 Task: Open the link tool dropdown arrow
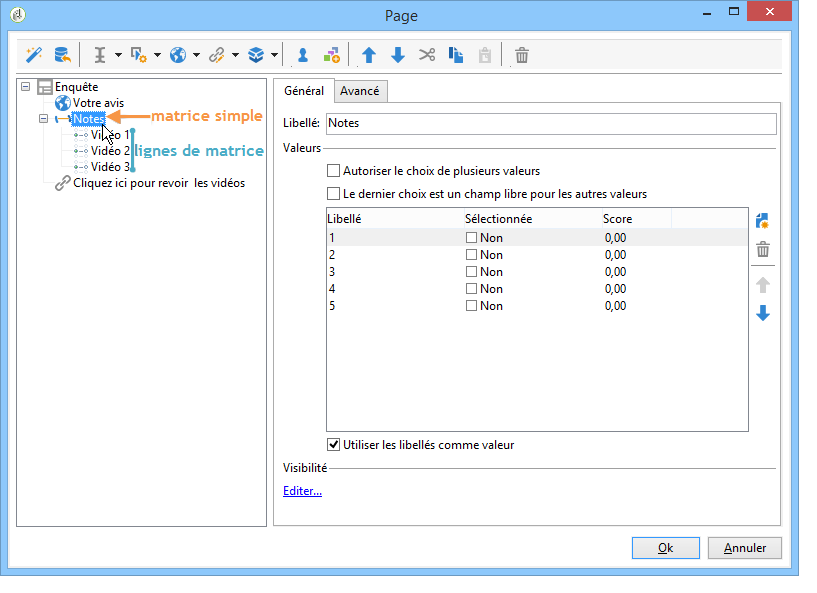pos(236,55)
